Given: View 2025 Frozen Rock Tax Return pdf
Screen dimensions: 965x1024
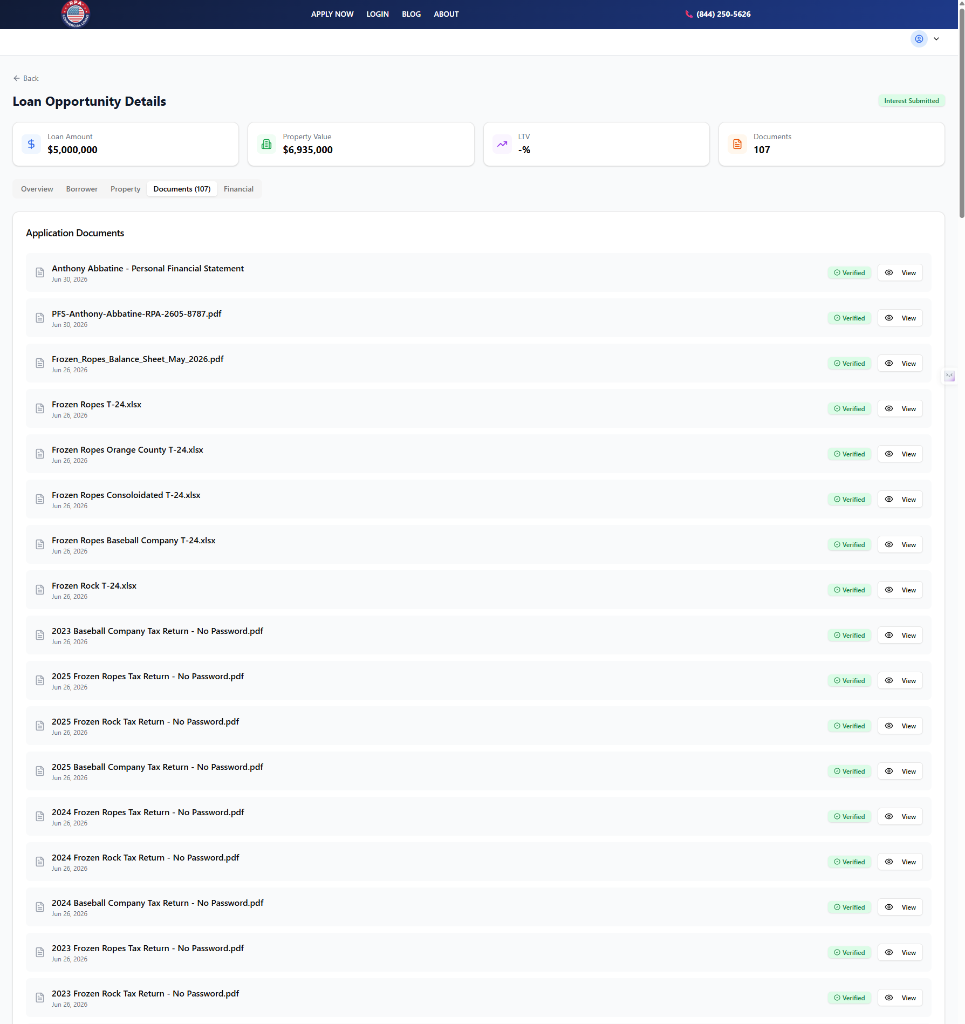Looking at the screenshot, I should pos(900,726).
